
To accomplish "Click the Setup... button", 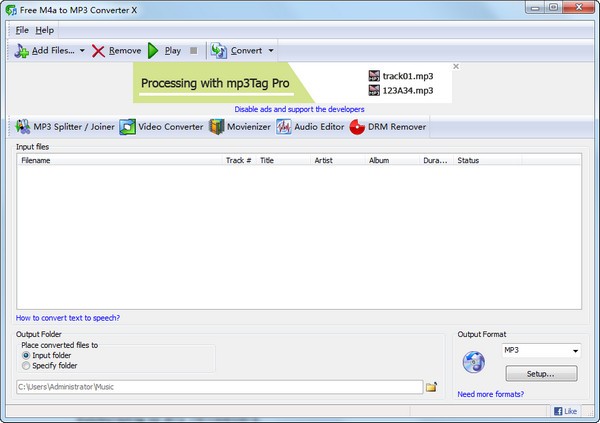I will point(541,373).
